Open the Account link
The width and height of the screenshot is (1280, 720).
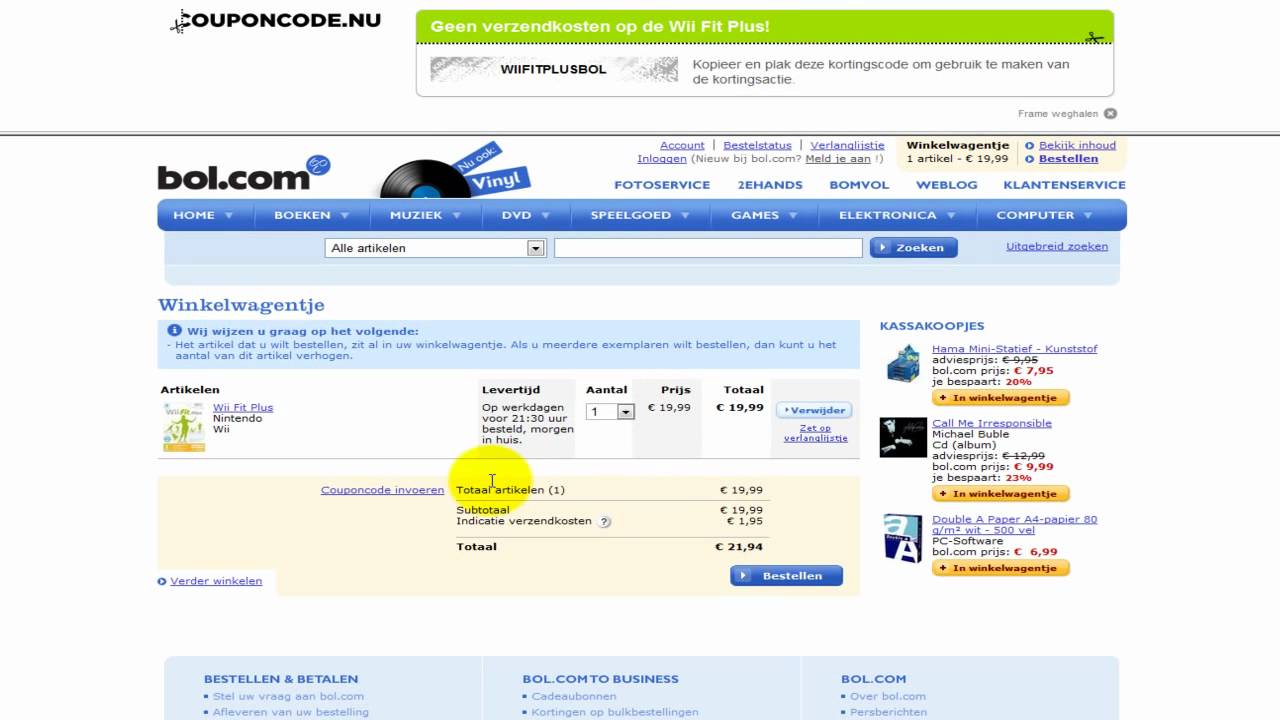682,146
